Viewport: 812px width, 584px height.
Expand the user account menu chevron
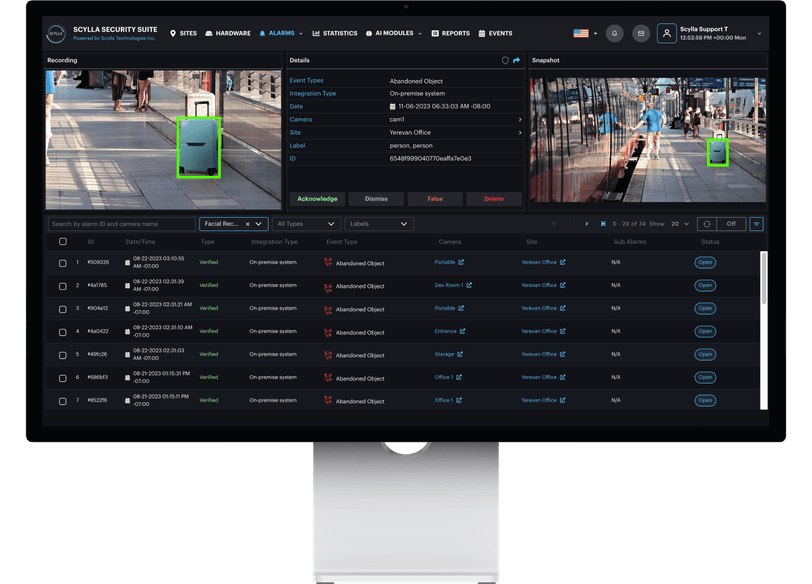click(x=759, y=34)
